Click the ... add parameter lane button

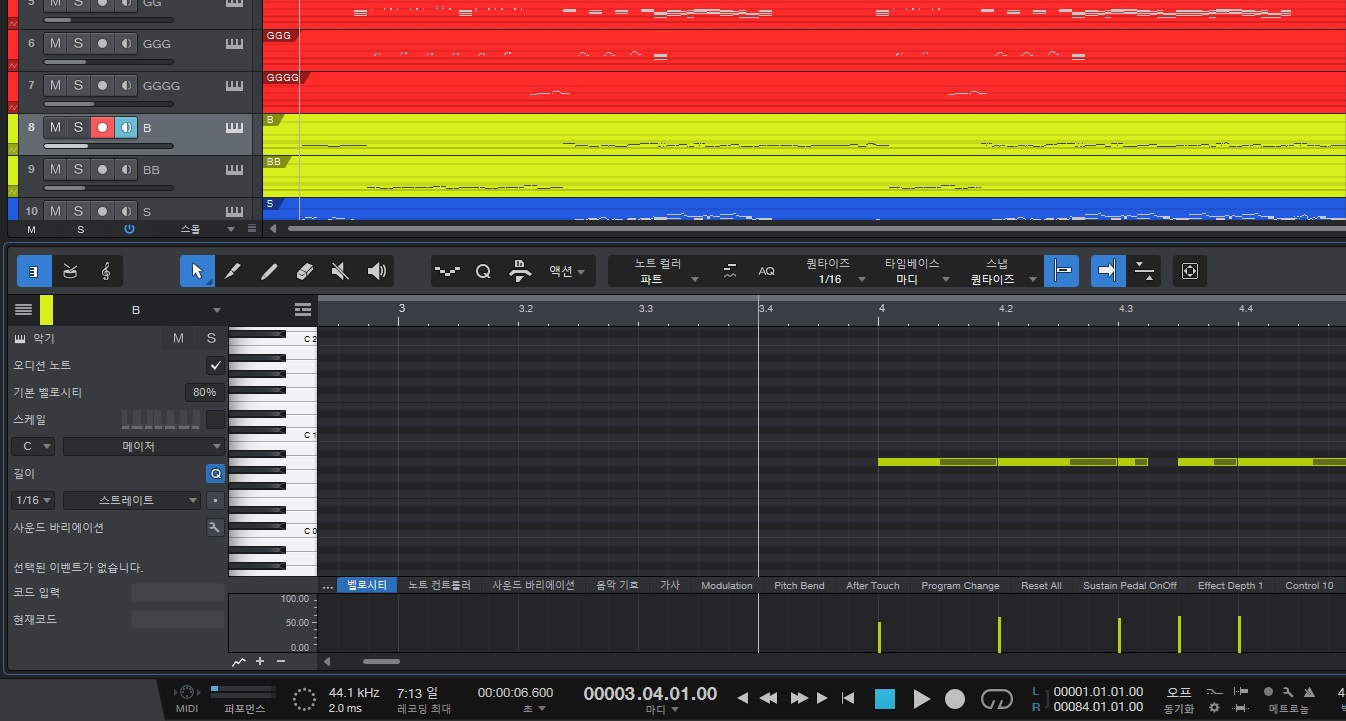point(327,585)
